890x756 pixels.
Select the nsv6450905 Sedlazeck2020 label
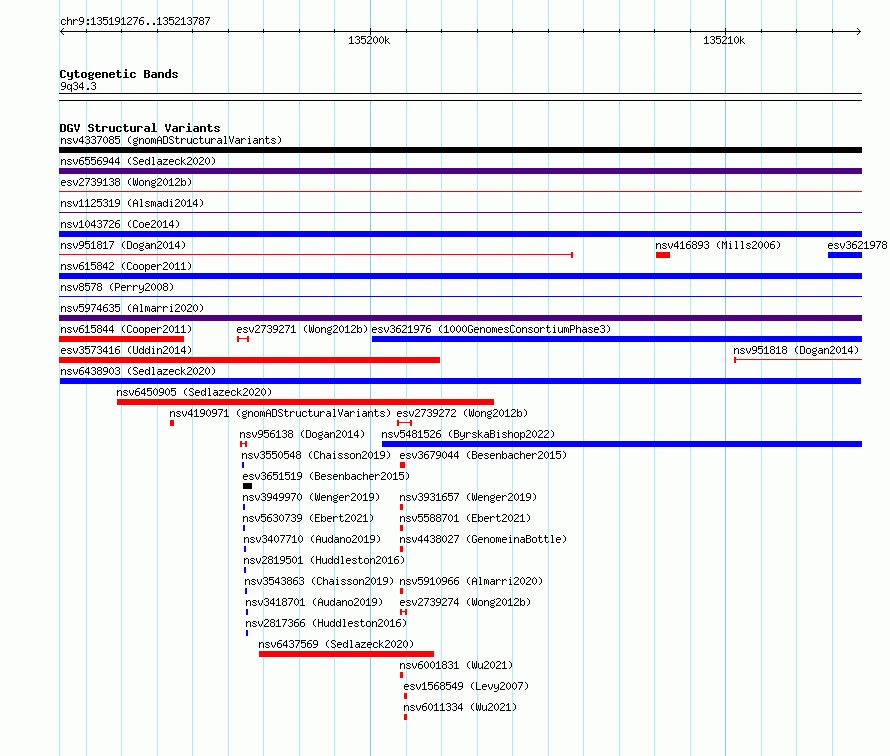point(194,392)
